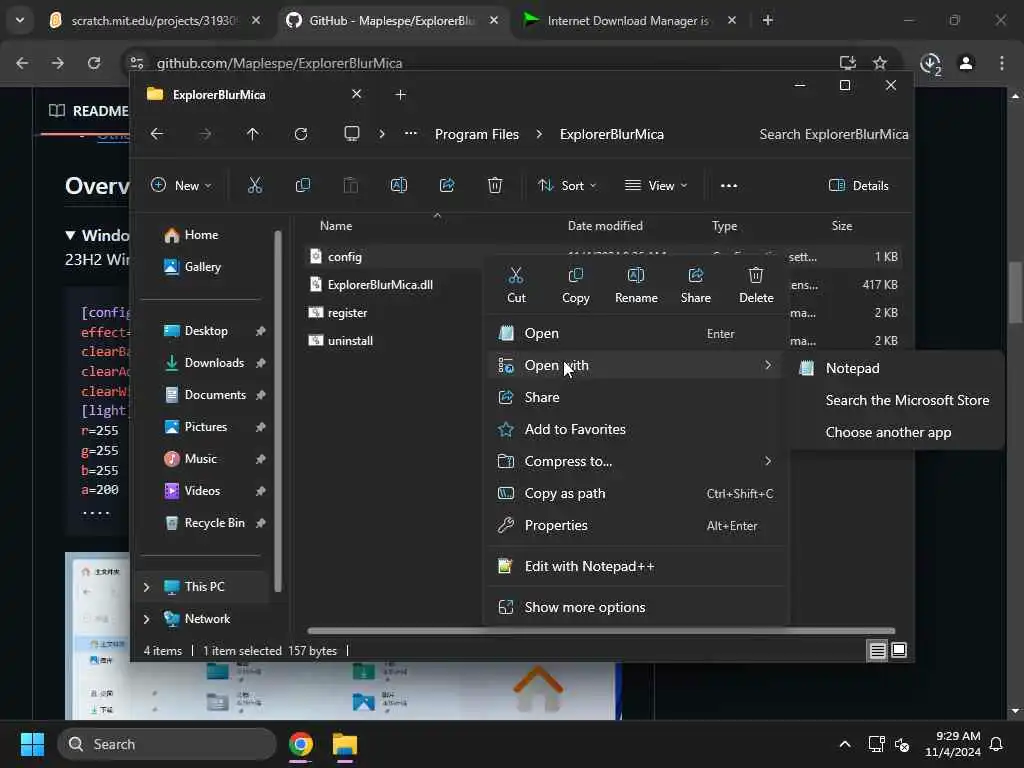Image resolution: width=1024 pixels, height=768 pixels.
Task: Select the register file
Action: 347,313
